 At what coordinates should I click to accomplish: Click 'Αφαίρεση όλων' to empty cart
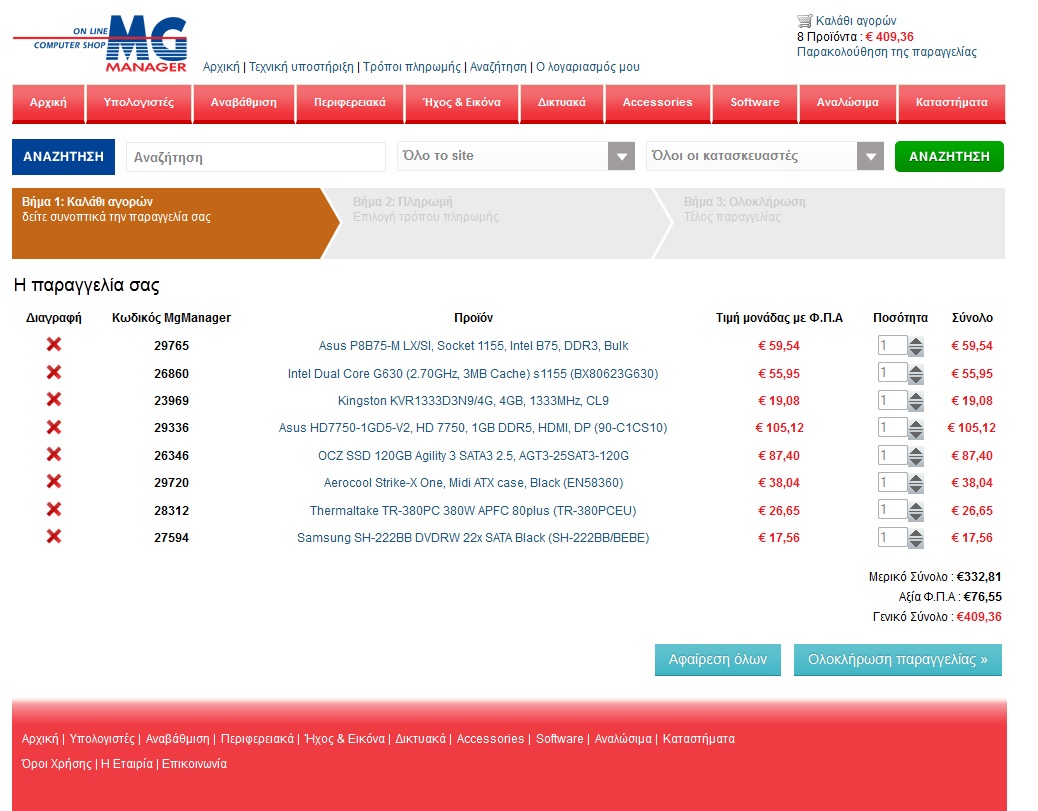(718, 659)
